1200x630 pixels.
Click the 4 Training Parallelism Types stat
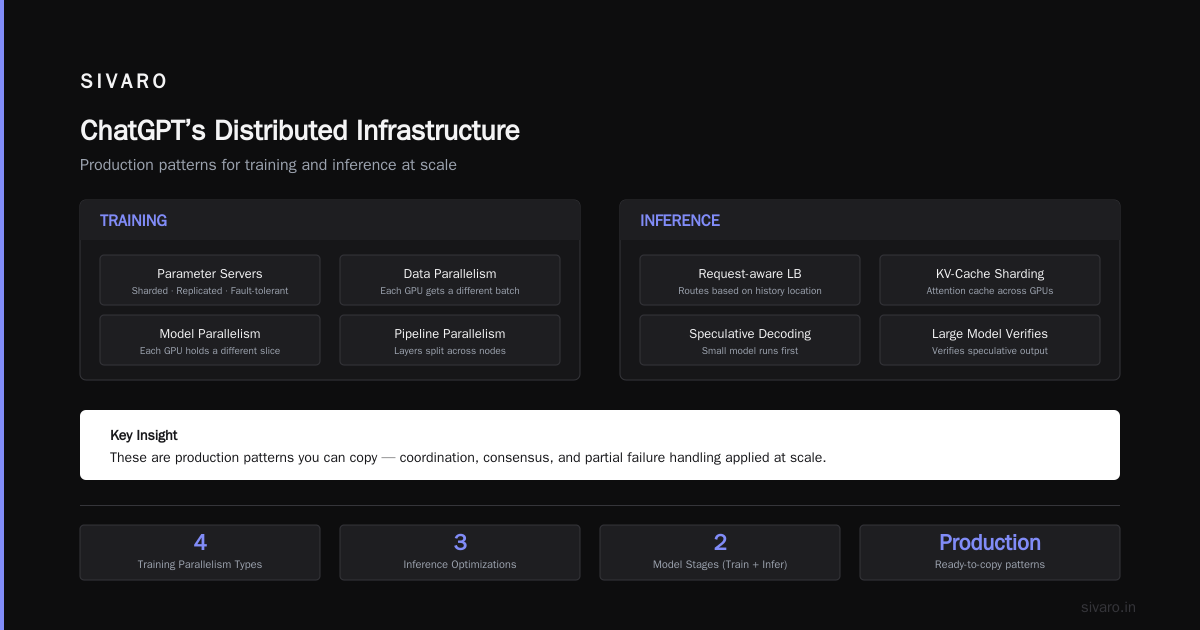point(200,553)
